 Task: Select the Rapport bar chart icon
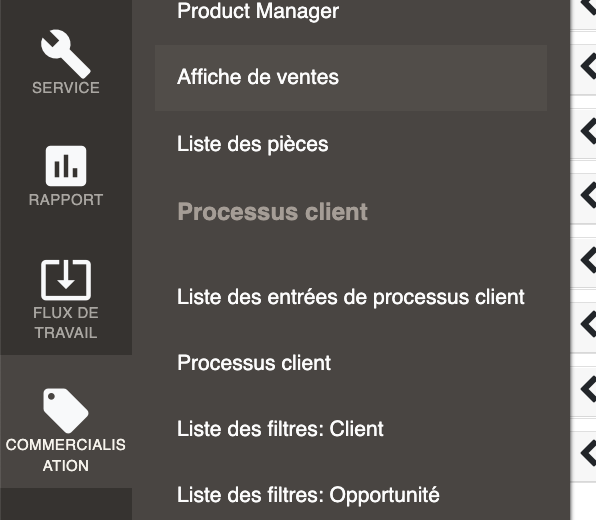[x=66, y=166]
